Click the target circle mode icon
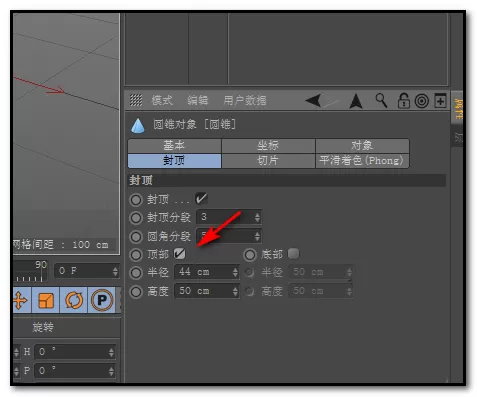The width and height of the screenshot is (477, 397). tap(421, 101)
